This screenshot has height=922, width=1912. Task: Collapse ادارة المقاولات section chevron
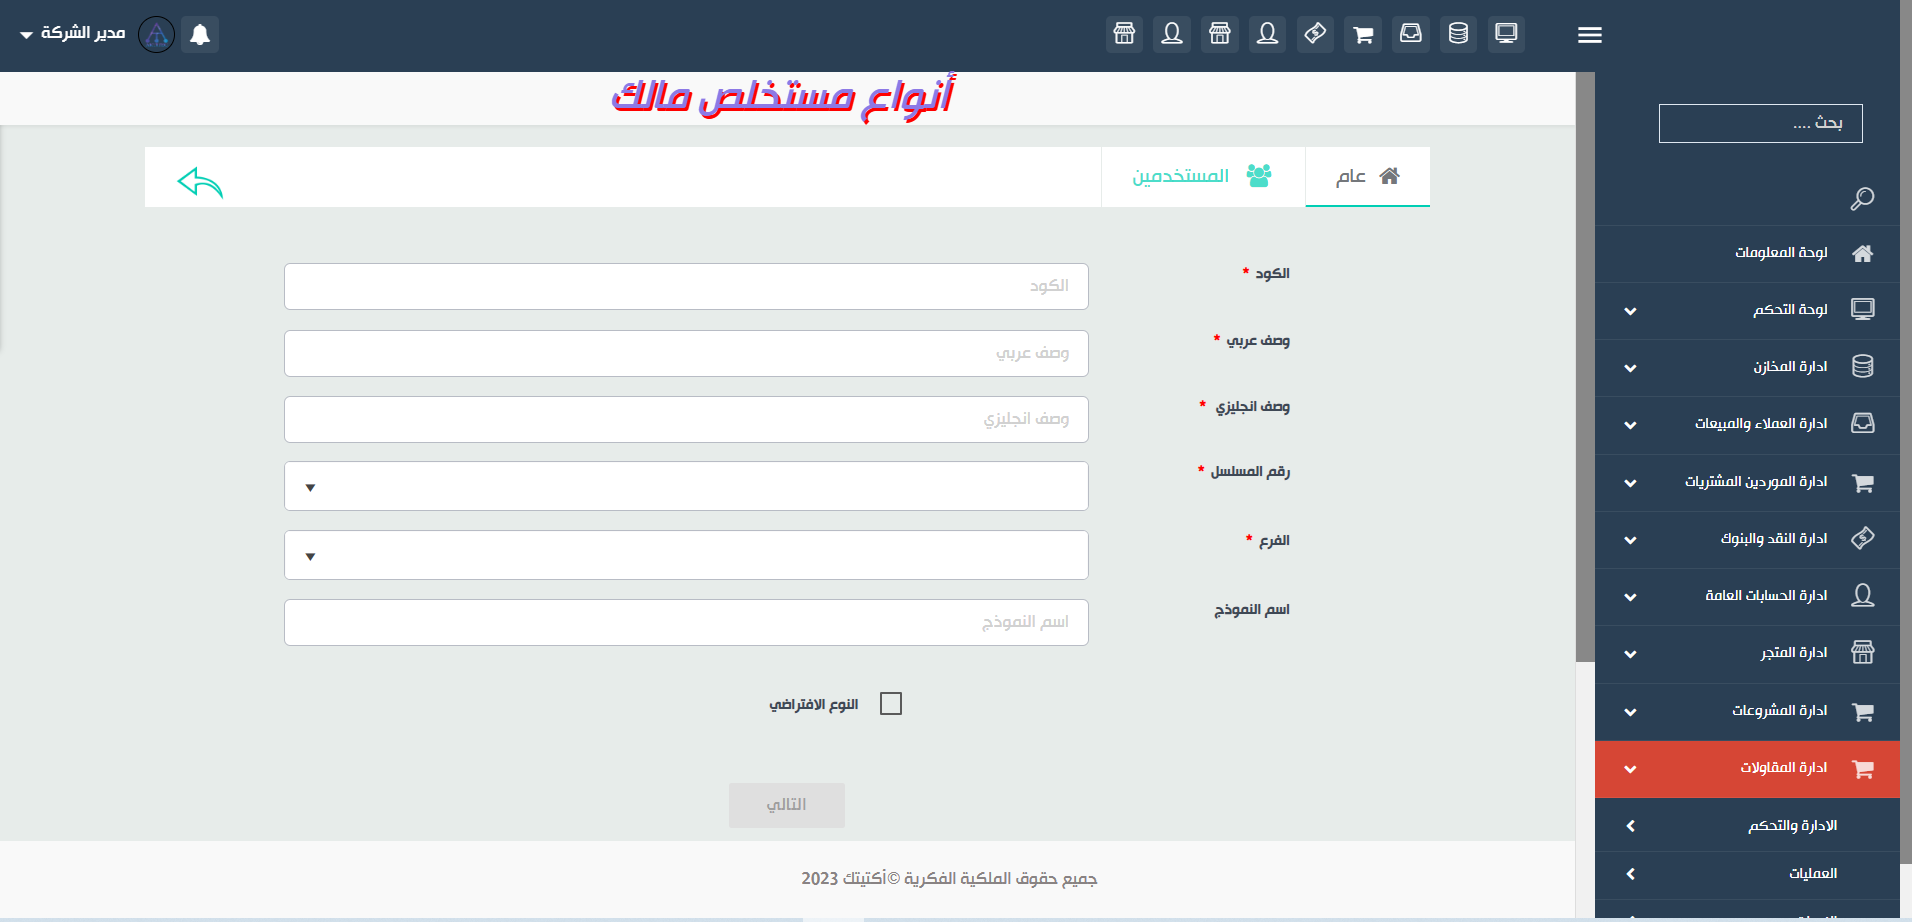click(1630, 769)
